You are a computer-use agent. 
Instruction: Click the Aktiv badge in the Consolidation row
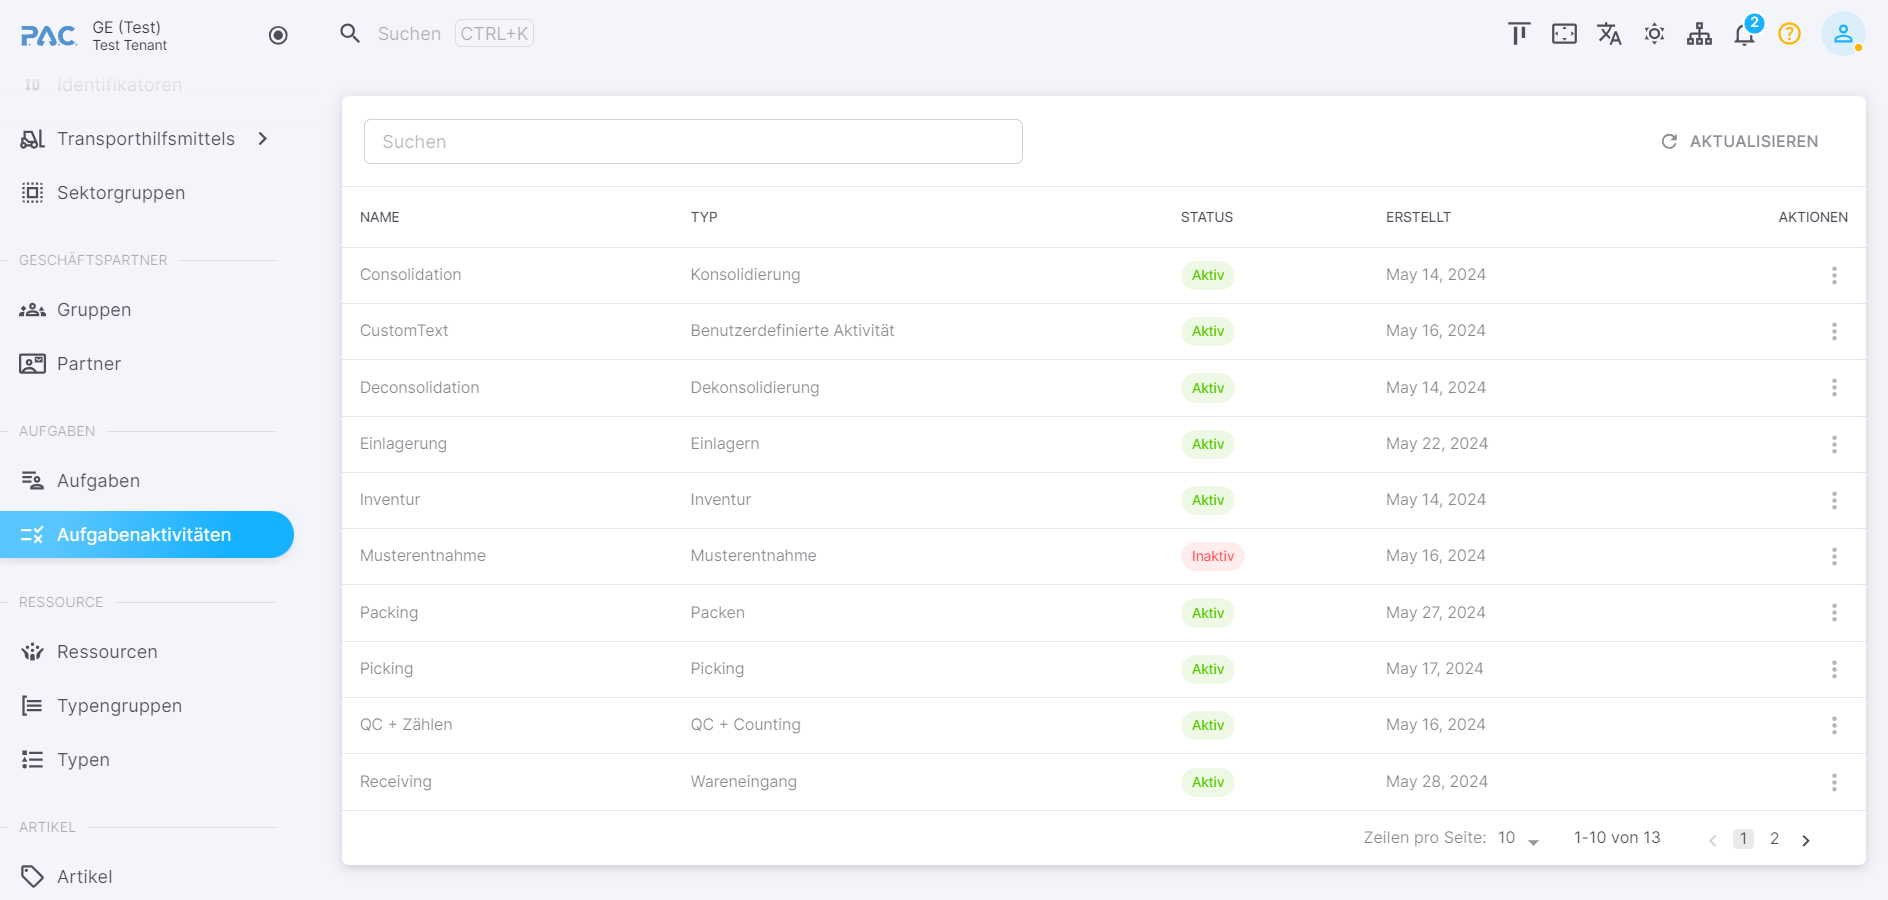click(1208, 275)
